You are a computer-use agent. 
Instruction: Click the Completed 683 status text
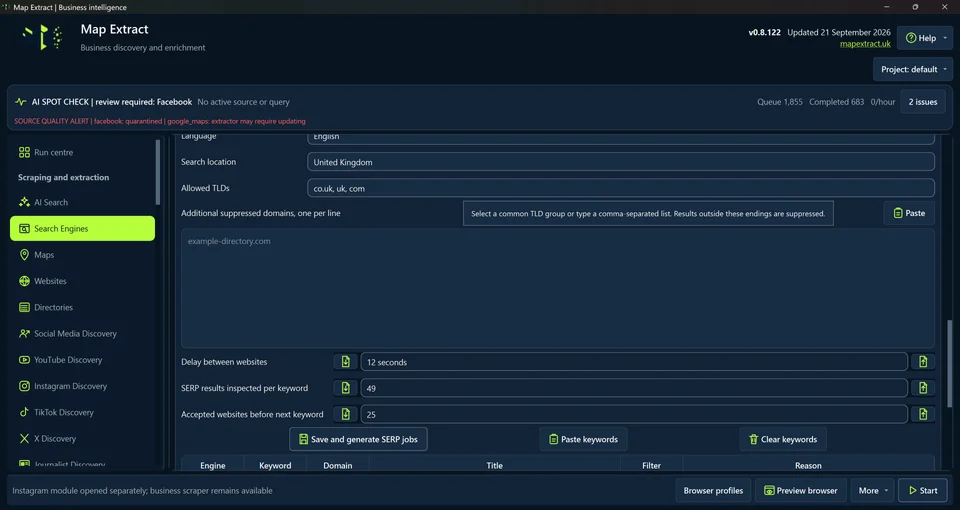pos(836,102)
